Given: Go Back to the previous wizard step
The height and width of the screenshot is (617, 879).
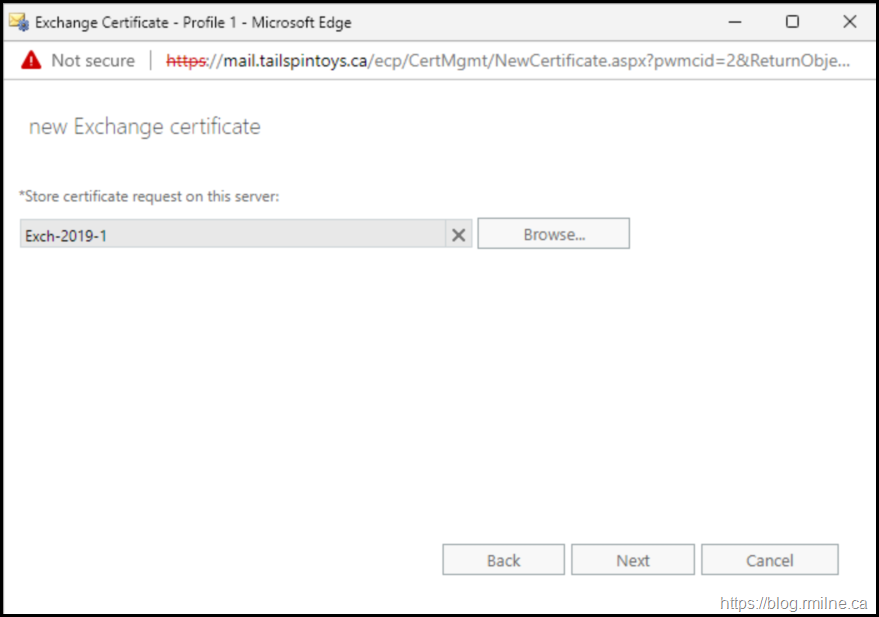Looking at the screenshot, I should pos(503,560).
